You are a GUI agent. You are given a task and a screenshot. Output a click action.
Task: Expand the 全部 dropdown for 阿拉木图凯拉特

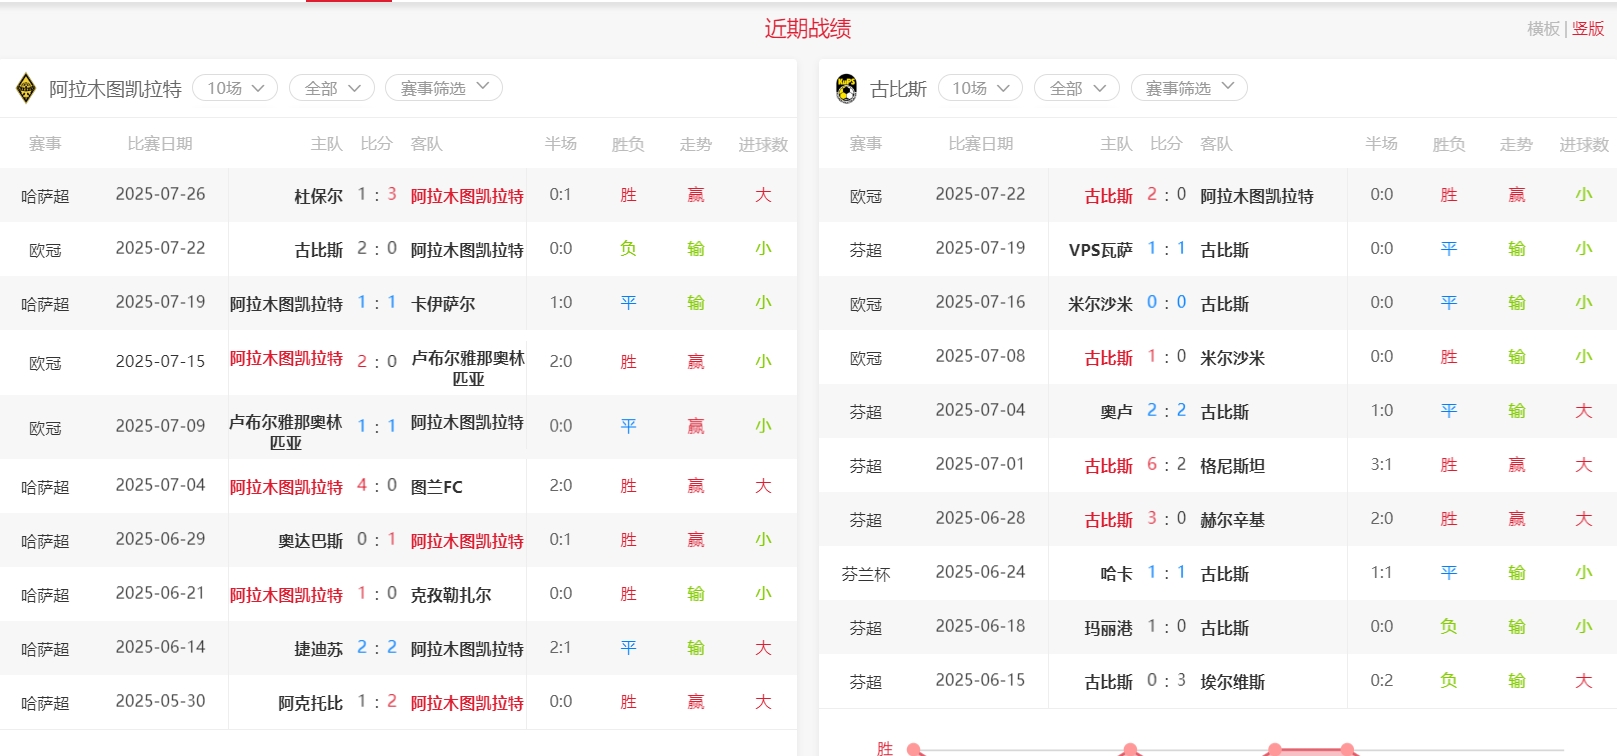pos(331,88)
